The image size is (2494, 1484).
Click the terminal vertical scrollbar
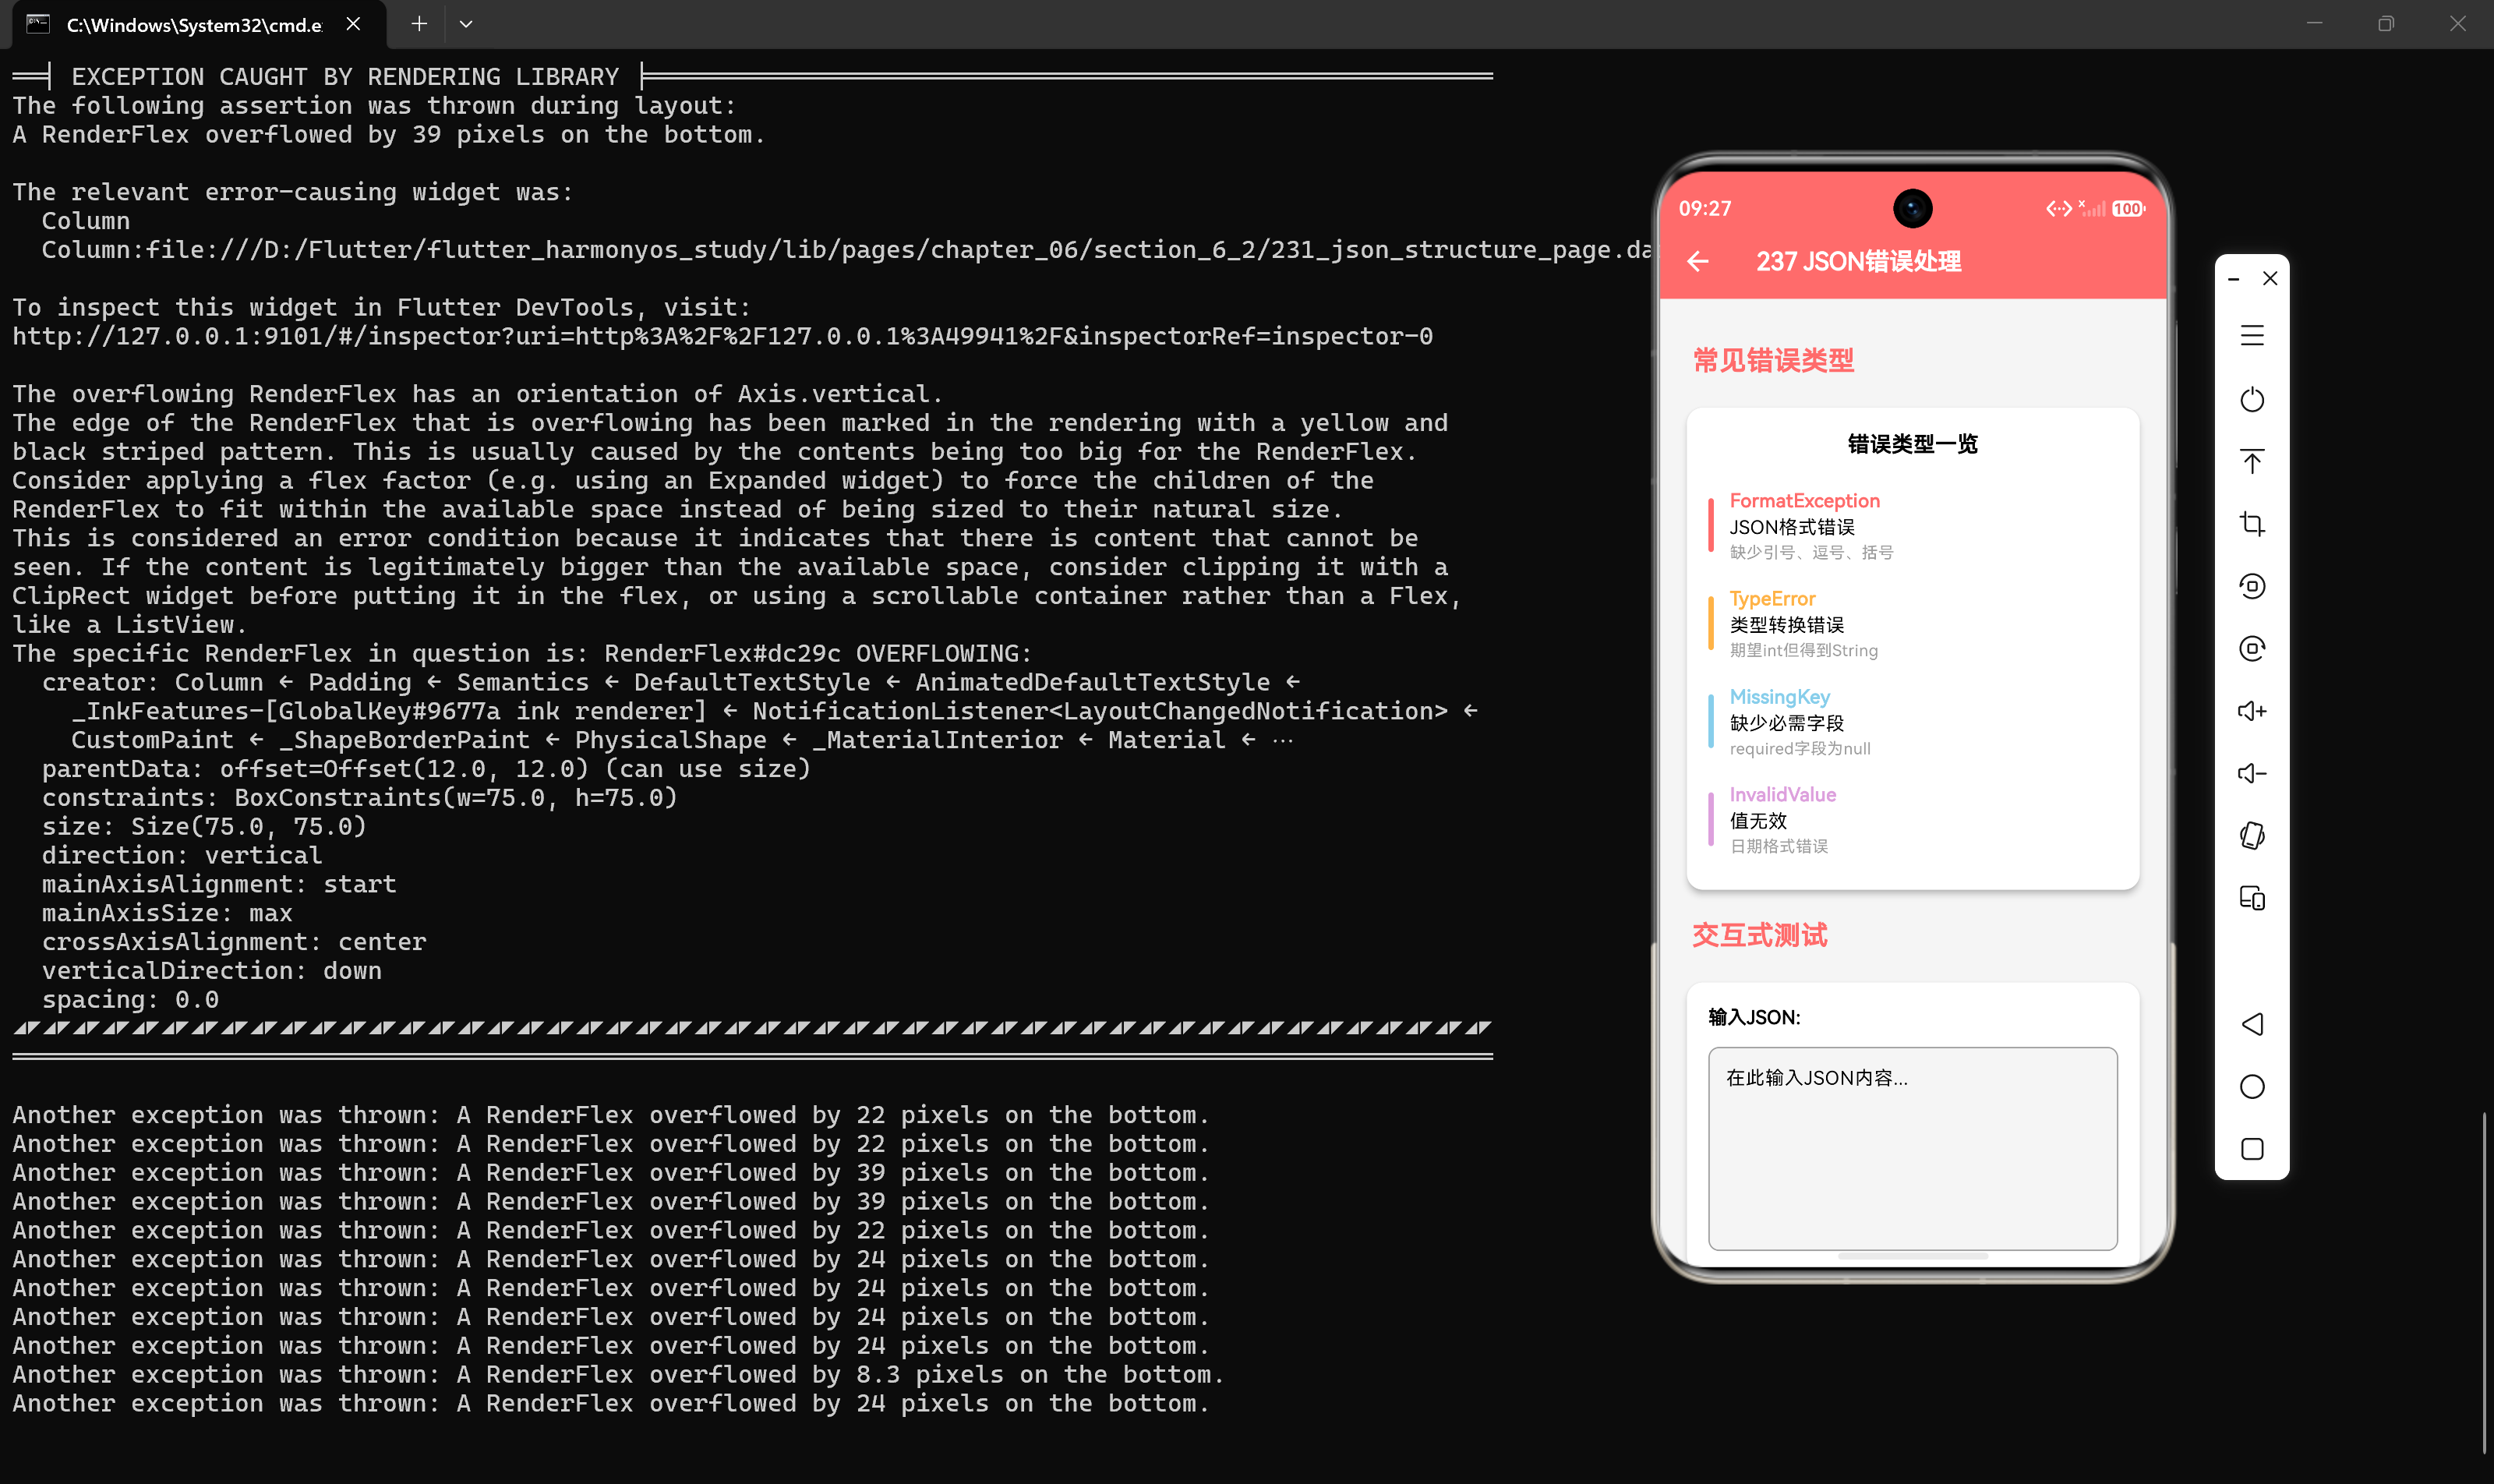pos(2485,1283)
